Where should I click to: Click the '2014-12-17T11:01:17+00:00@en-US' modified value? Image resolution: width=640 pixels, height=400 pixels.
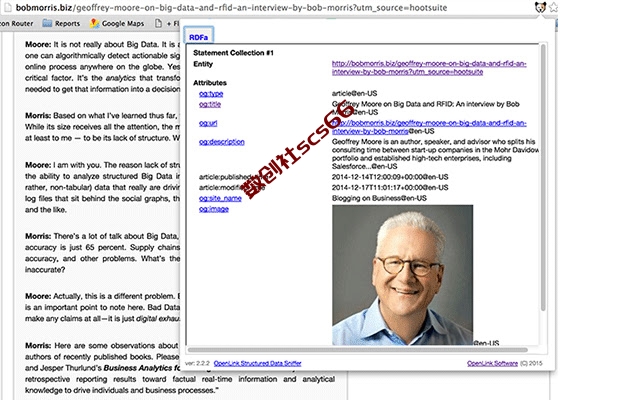pyautogui.click(x=390, y=187)
